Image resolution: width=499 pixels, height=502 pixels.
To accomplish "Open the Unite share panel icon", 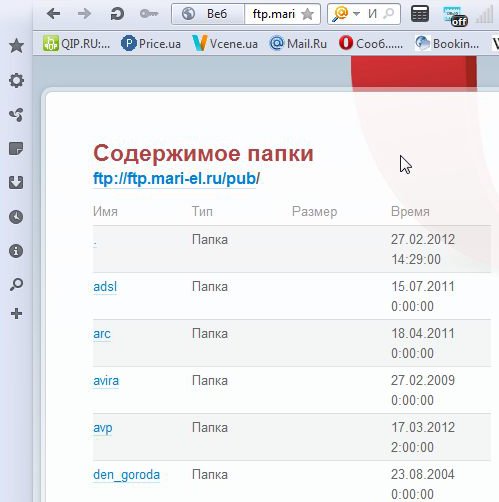I will tap(16, 115).
